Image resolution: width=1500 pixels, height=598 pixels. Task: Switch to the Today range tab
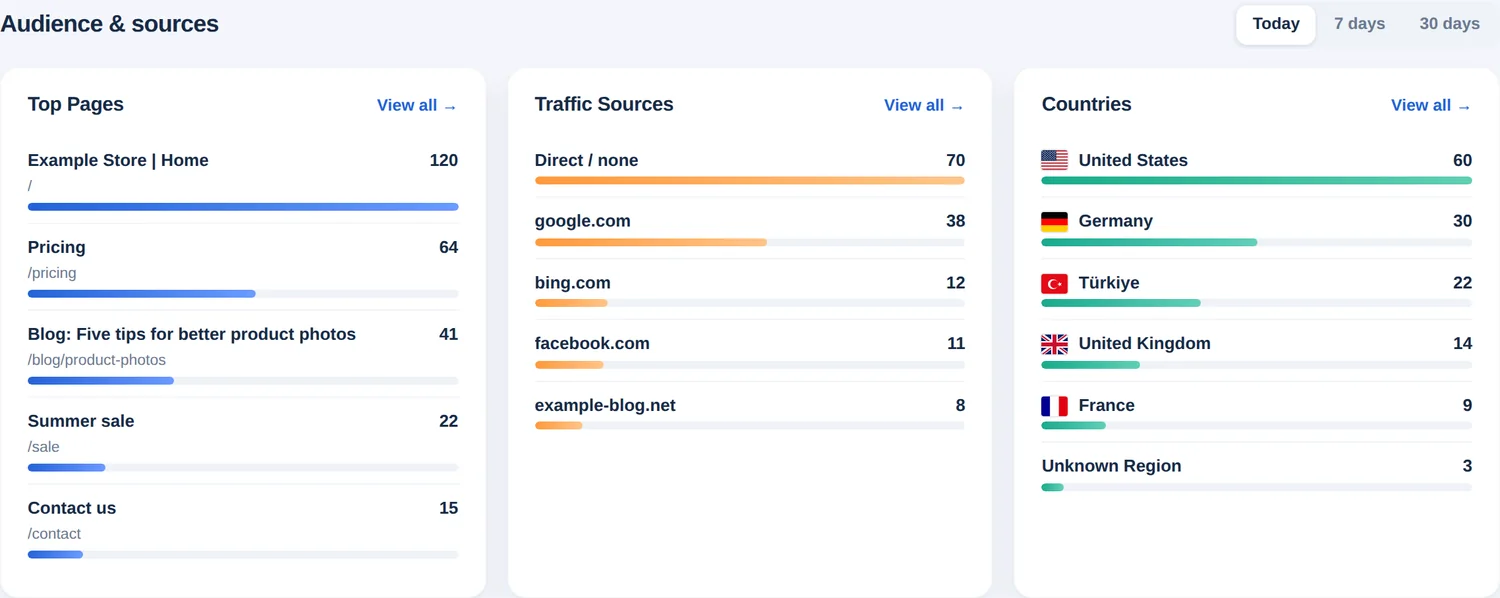pos(1276,24)
